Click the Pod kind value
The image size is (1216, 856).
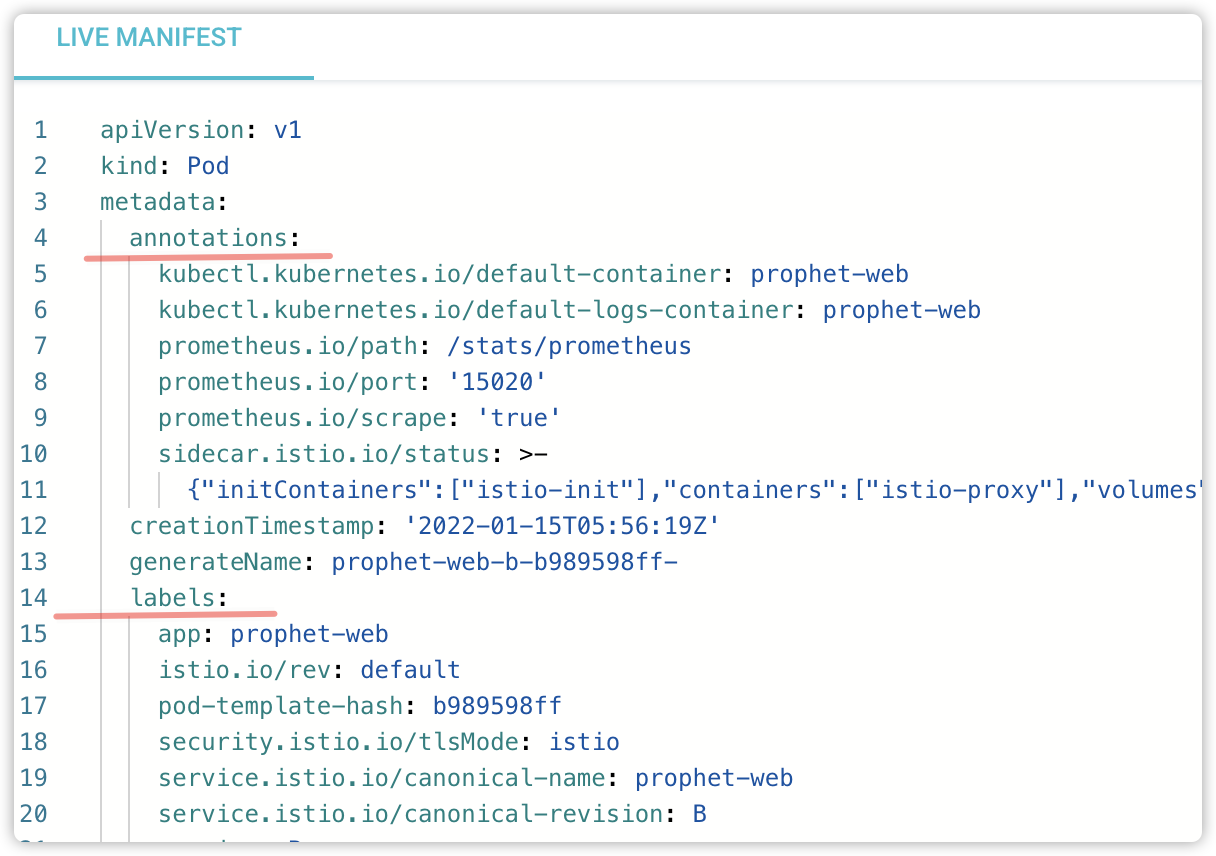click(x=209, y=166)
